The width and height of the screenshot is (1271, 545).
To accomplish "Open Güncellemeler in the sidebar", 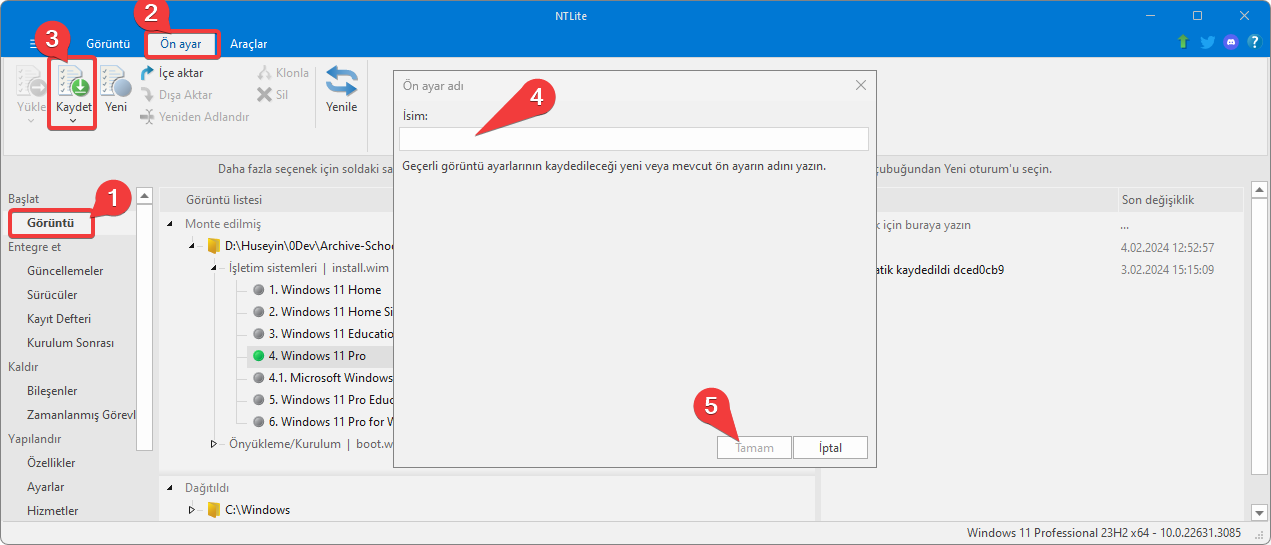I will tap(65, 271).
